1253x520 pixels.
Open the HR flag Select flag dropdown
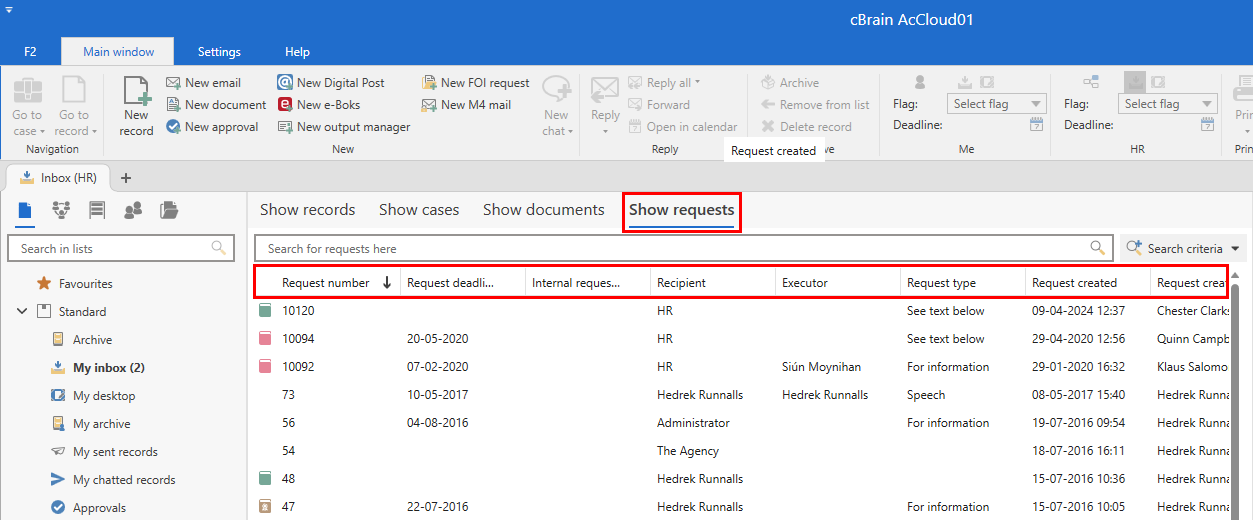click(1167, 104)
